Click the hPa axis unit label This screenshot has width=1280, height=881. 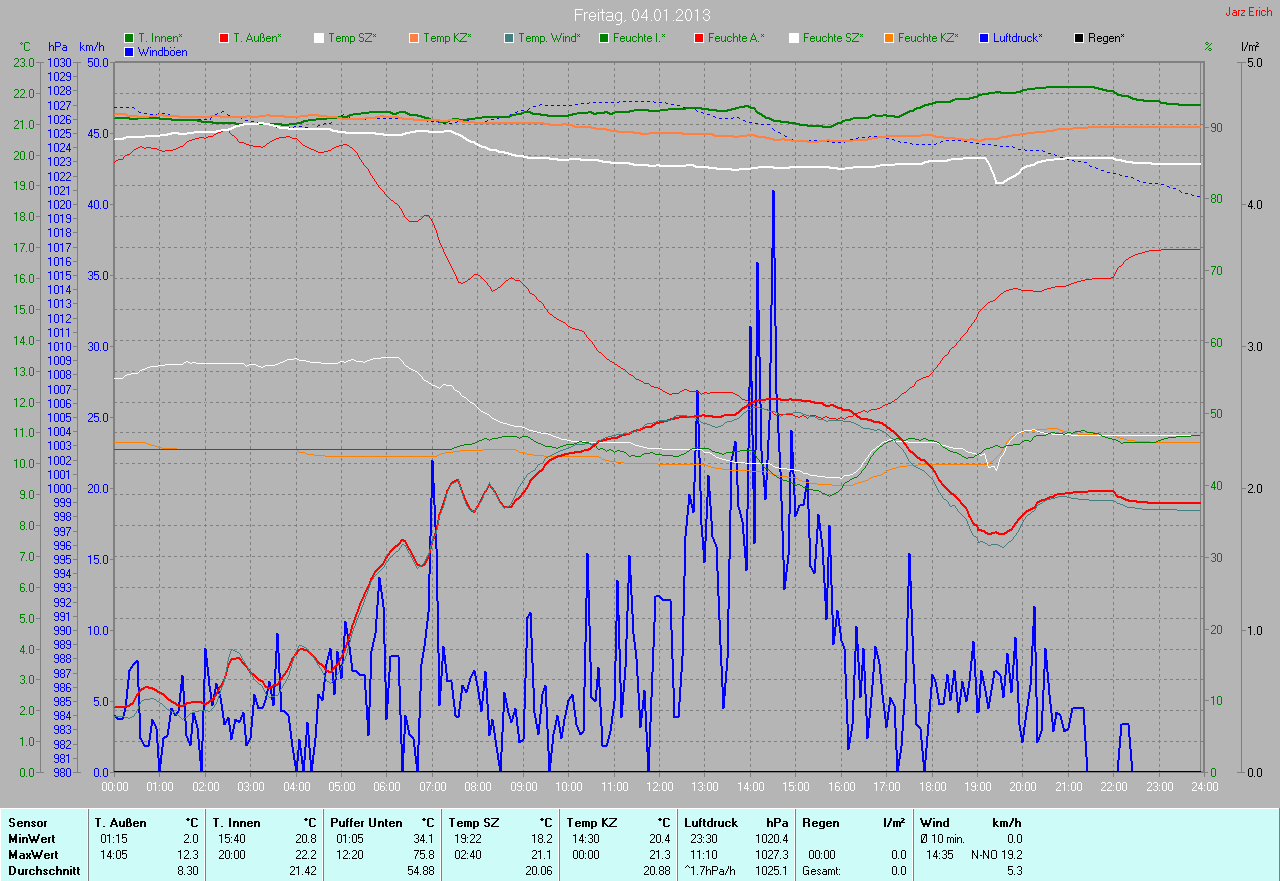coord(58,47)
